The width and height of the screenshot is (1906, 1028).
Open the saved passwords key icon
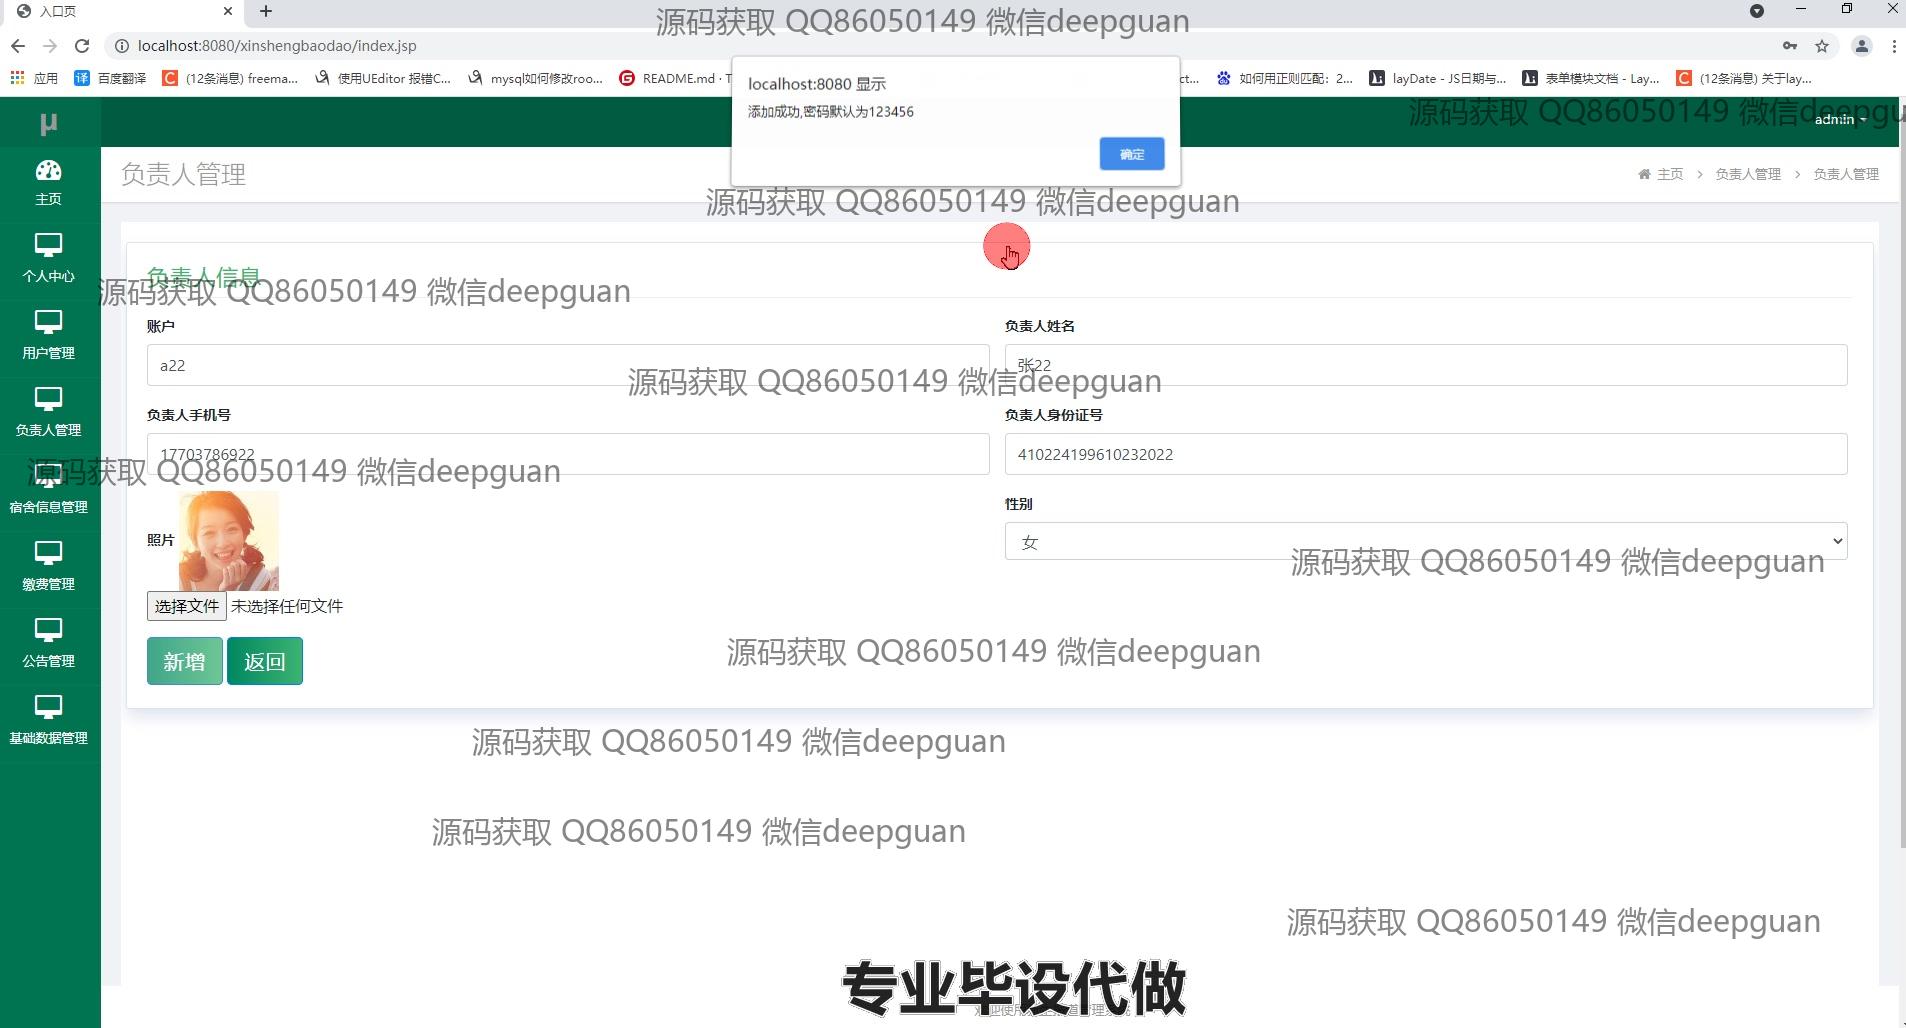[1790, 46]
